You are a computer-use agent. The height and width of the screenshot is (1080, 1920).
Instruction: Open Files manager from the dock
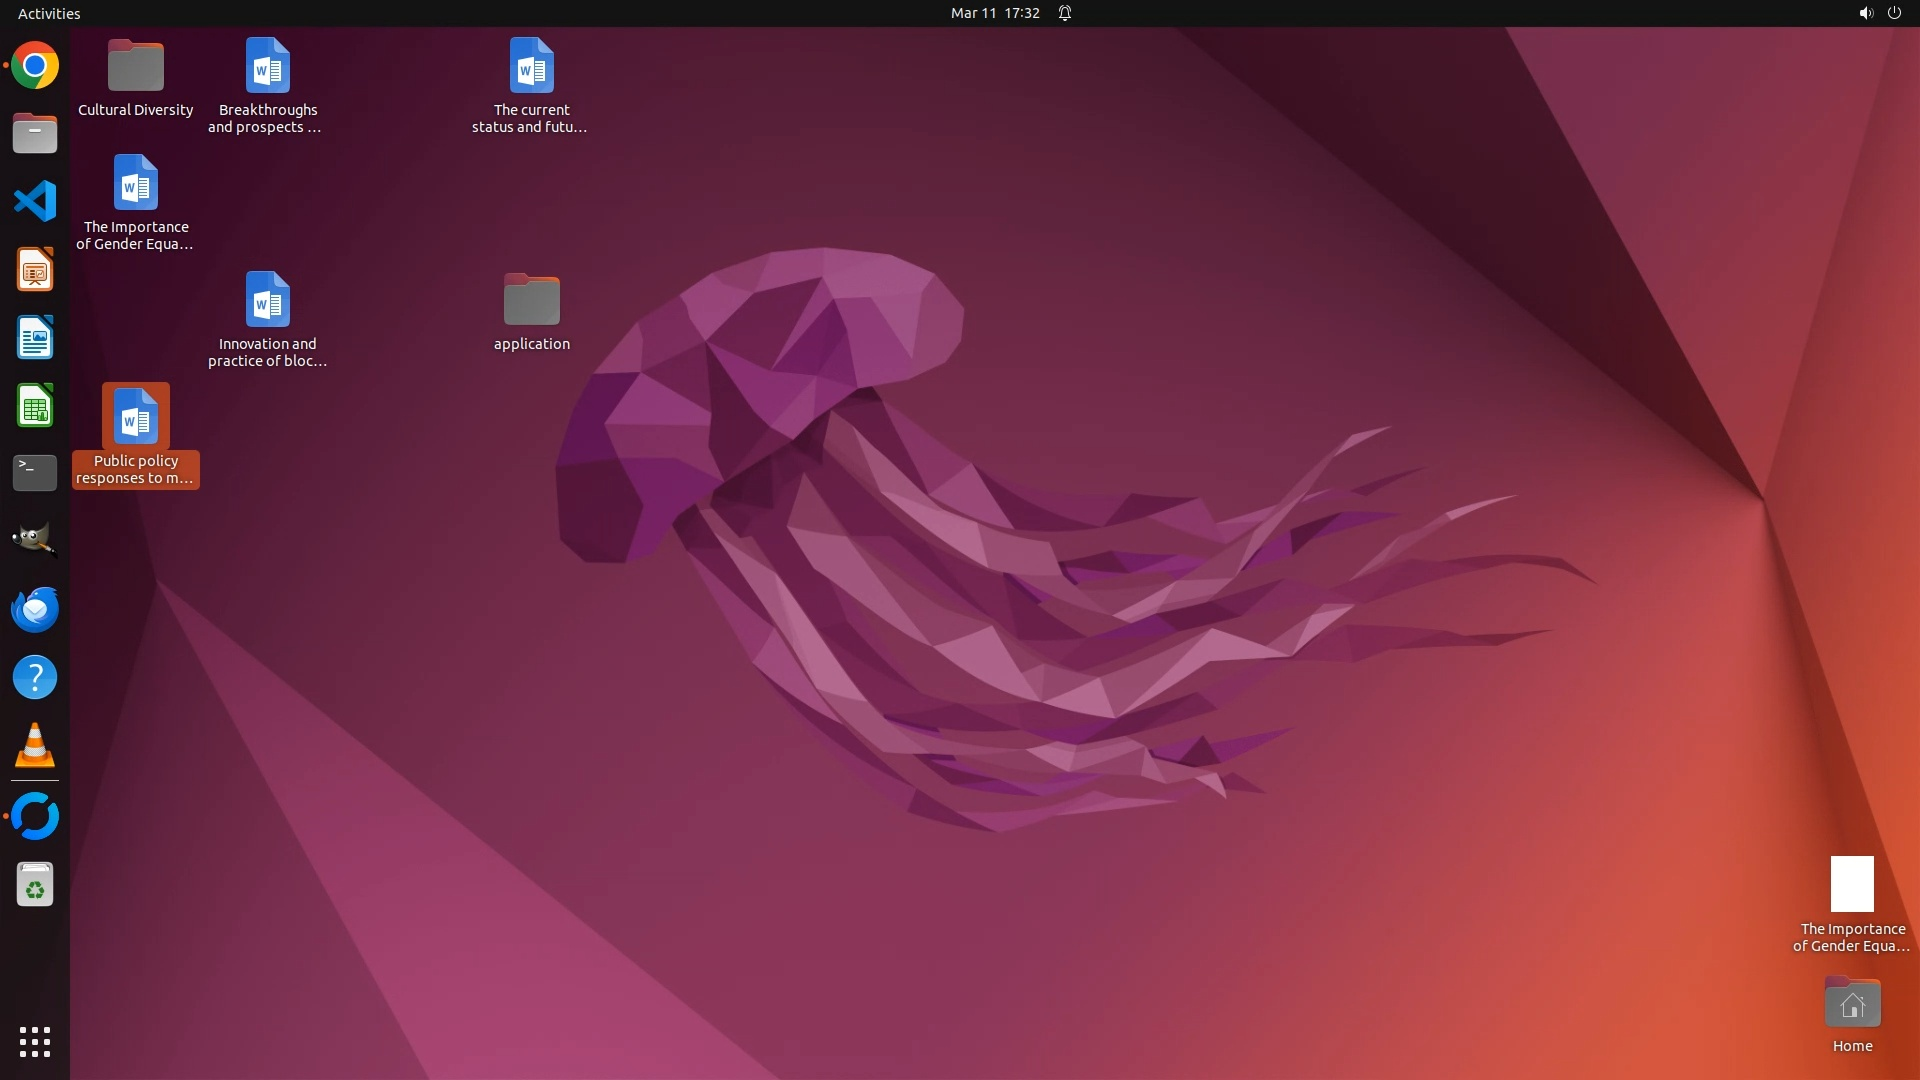[x=35, y=134]
